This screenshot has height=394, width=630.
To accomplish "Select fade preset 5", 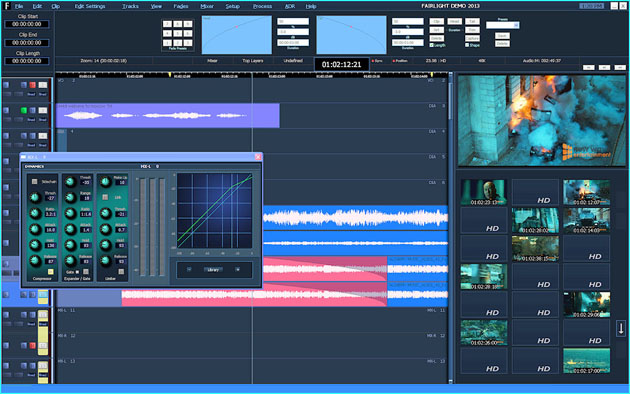I will [178, 33].
